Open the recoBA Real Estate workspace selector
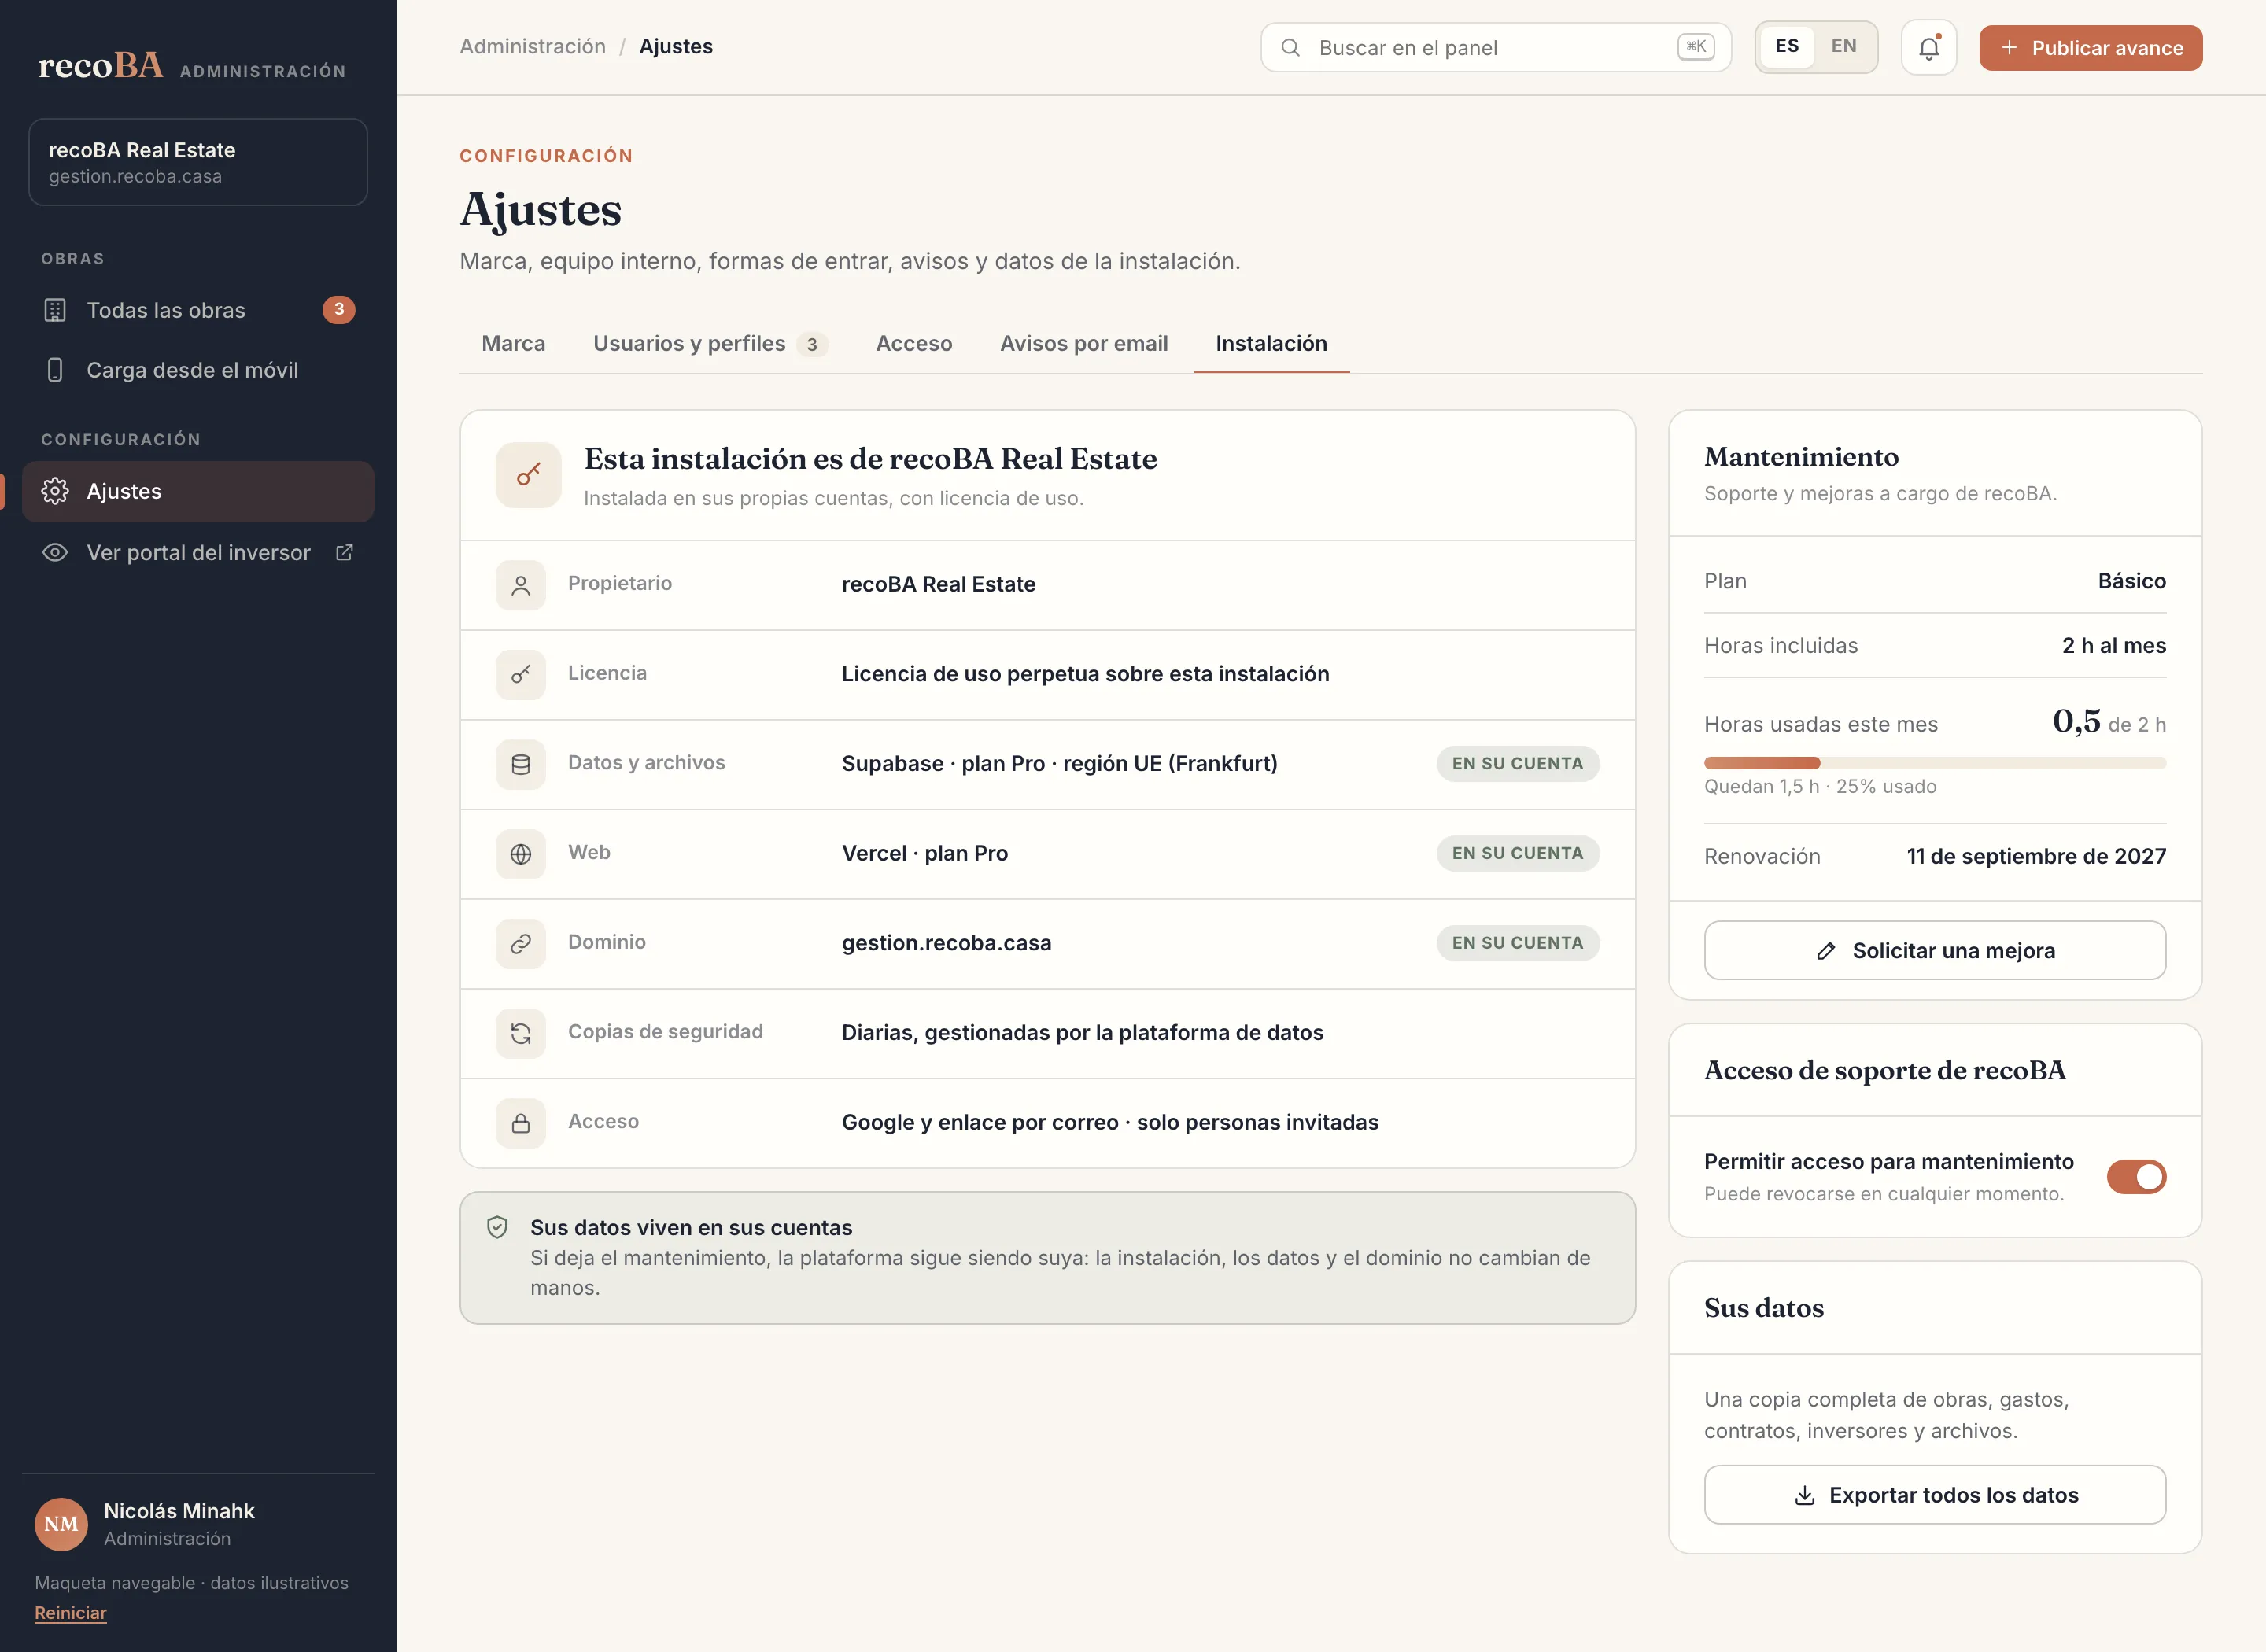 198,162
